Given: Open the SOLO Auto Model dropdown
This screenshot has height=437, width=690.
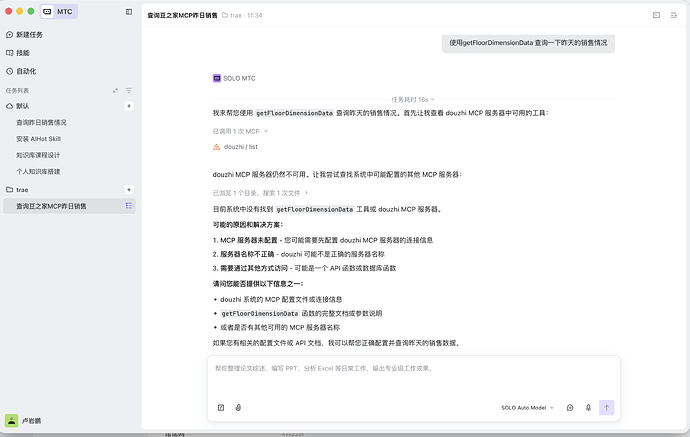Looking at the screenshot, I should pyautogui.click(x=527, y=408).
